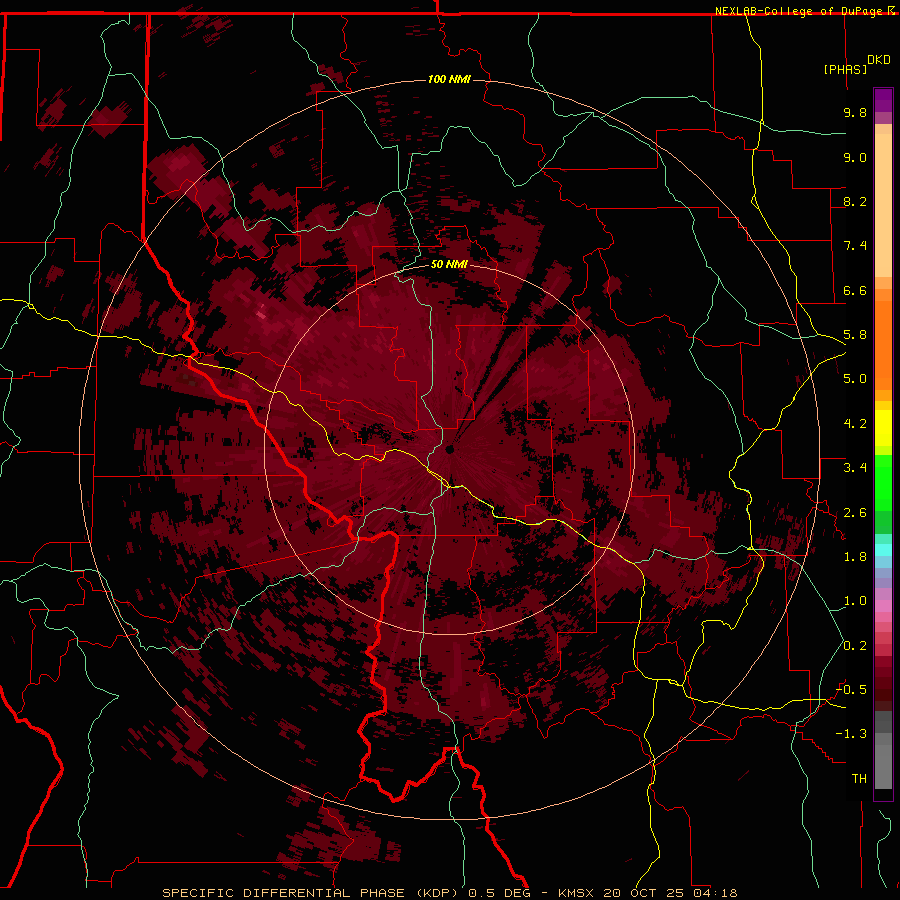Click the 5.0 value on the color scale
This screenshot has width=900, height=900.
(x=855, y=379)
